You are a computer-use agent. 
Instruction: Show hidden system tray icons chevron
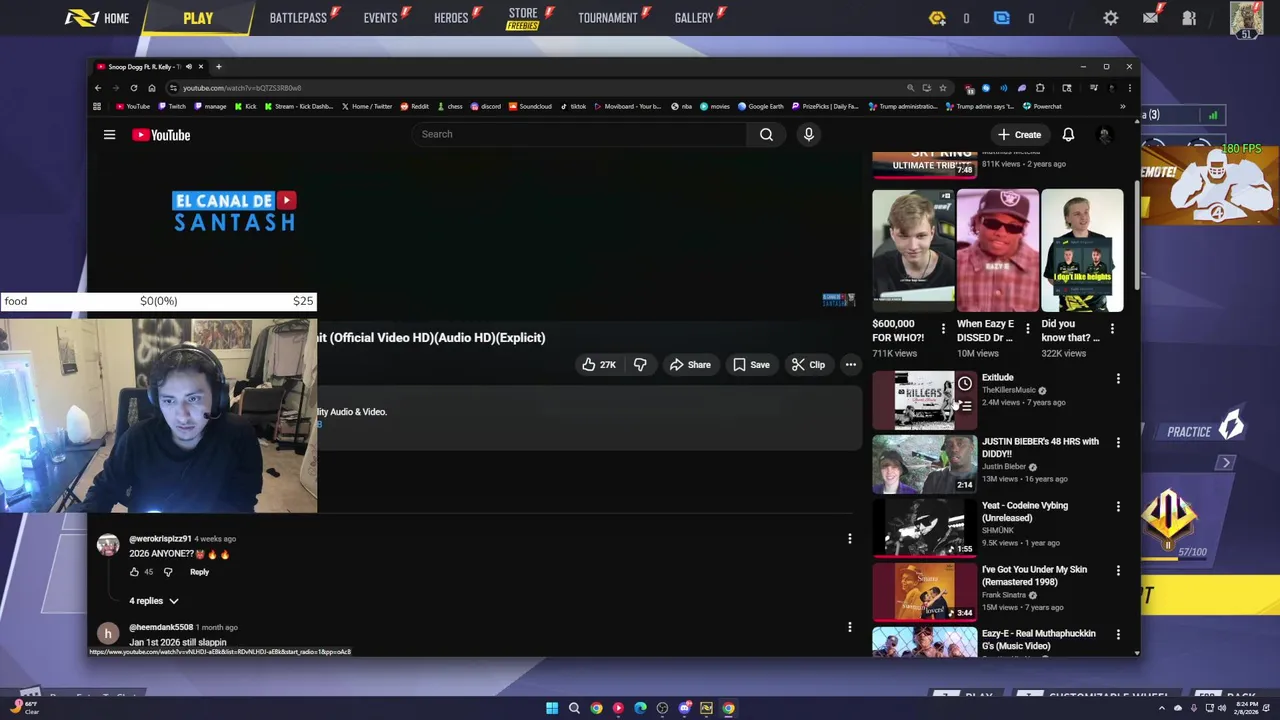click(1161, 708)
